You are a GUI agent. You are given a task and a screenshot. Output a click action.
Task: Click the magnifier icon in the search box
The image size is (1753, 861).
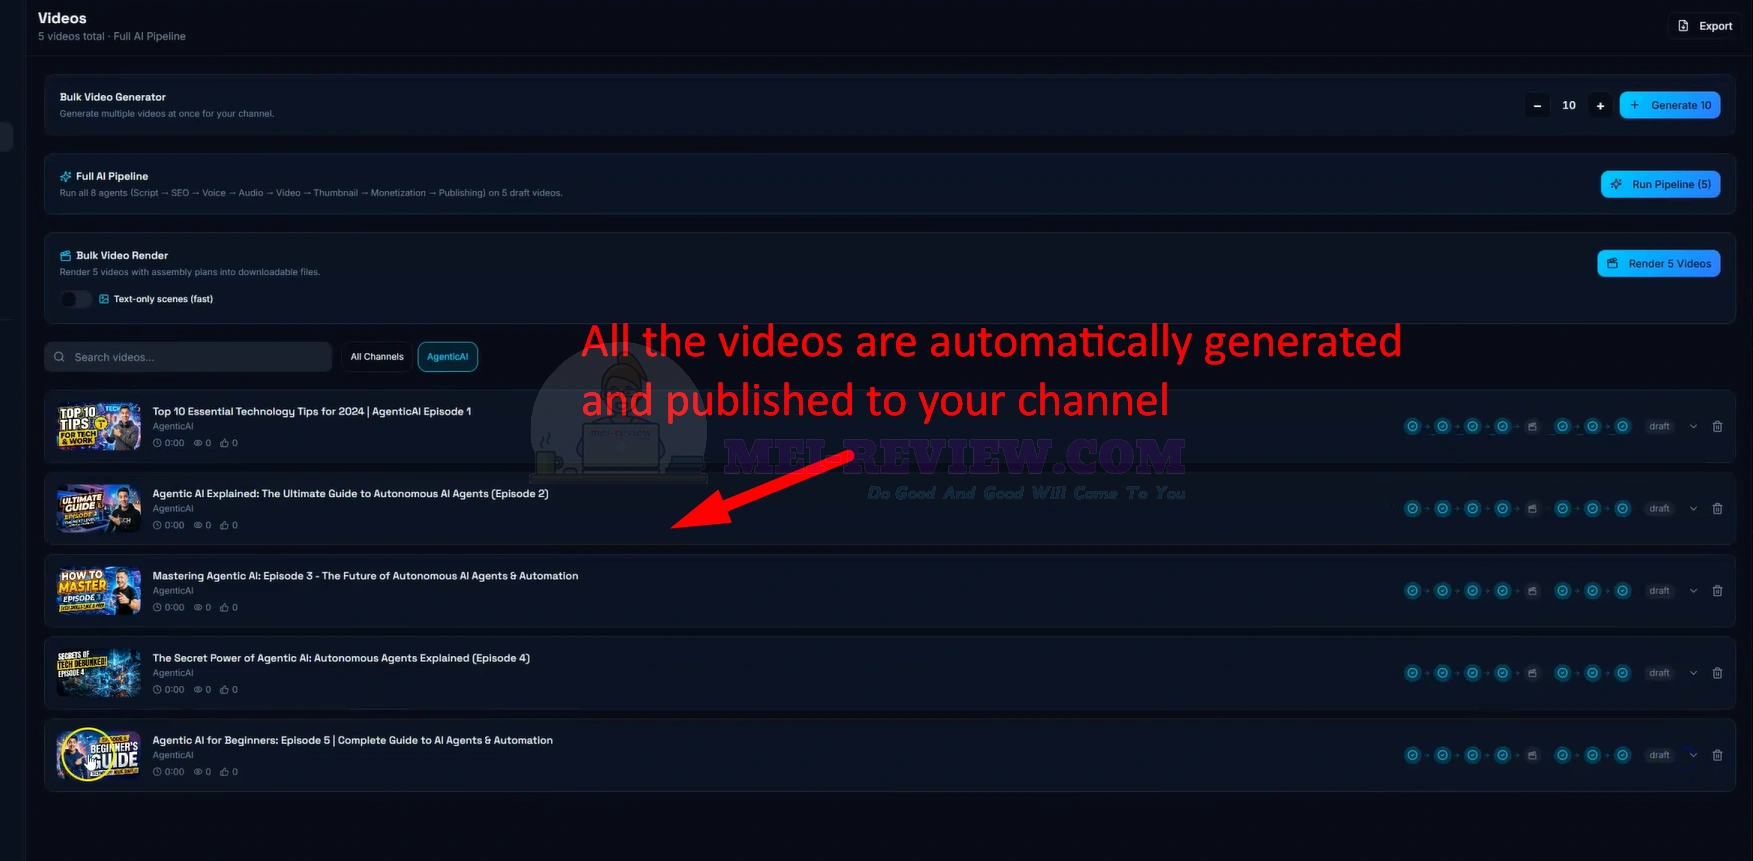click(60, 357)
